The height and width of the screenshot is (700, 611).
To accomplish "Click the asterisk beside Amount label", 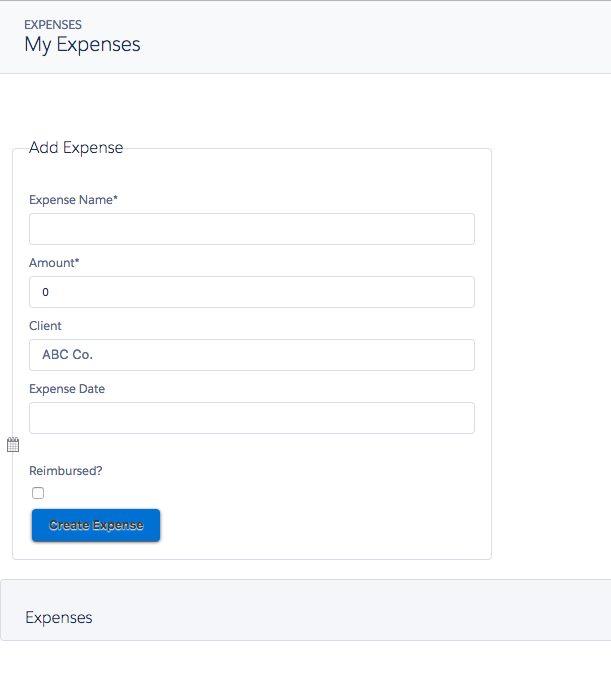I will click(x=77, y=262).
